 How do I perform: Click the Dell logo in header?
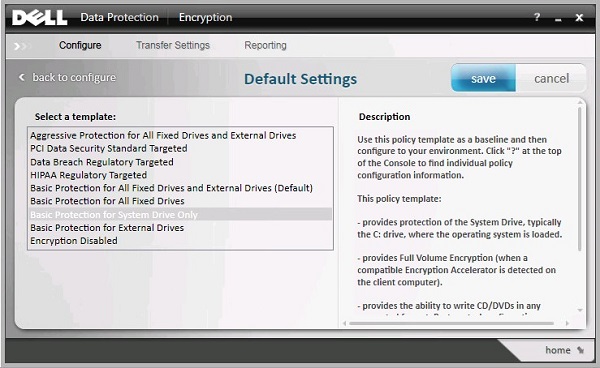click(40, 18)
